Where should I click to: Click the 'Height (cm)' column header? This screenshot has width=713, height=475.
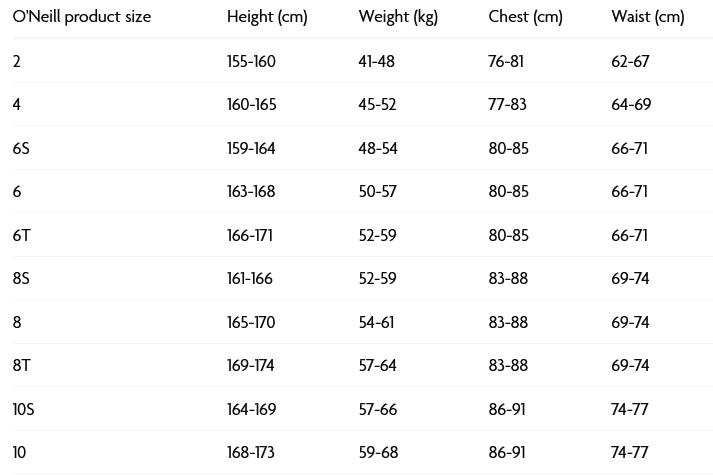[x=267, y=17]
